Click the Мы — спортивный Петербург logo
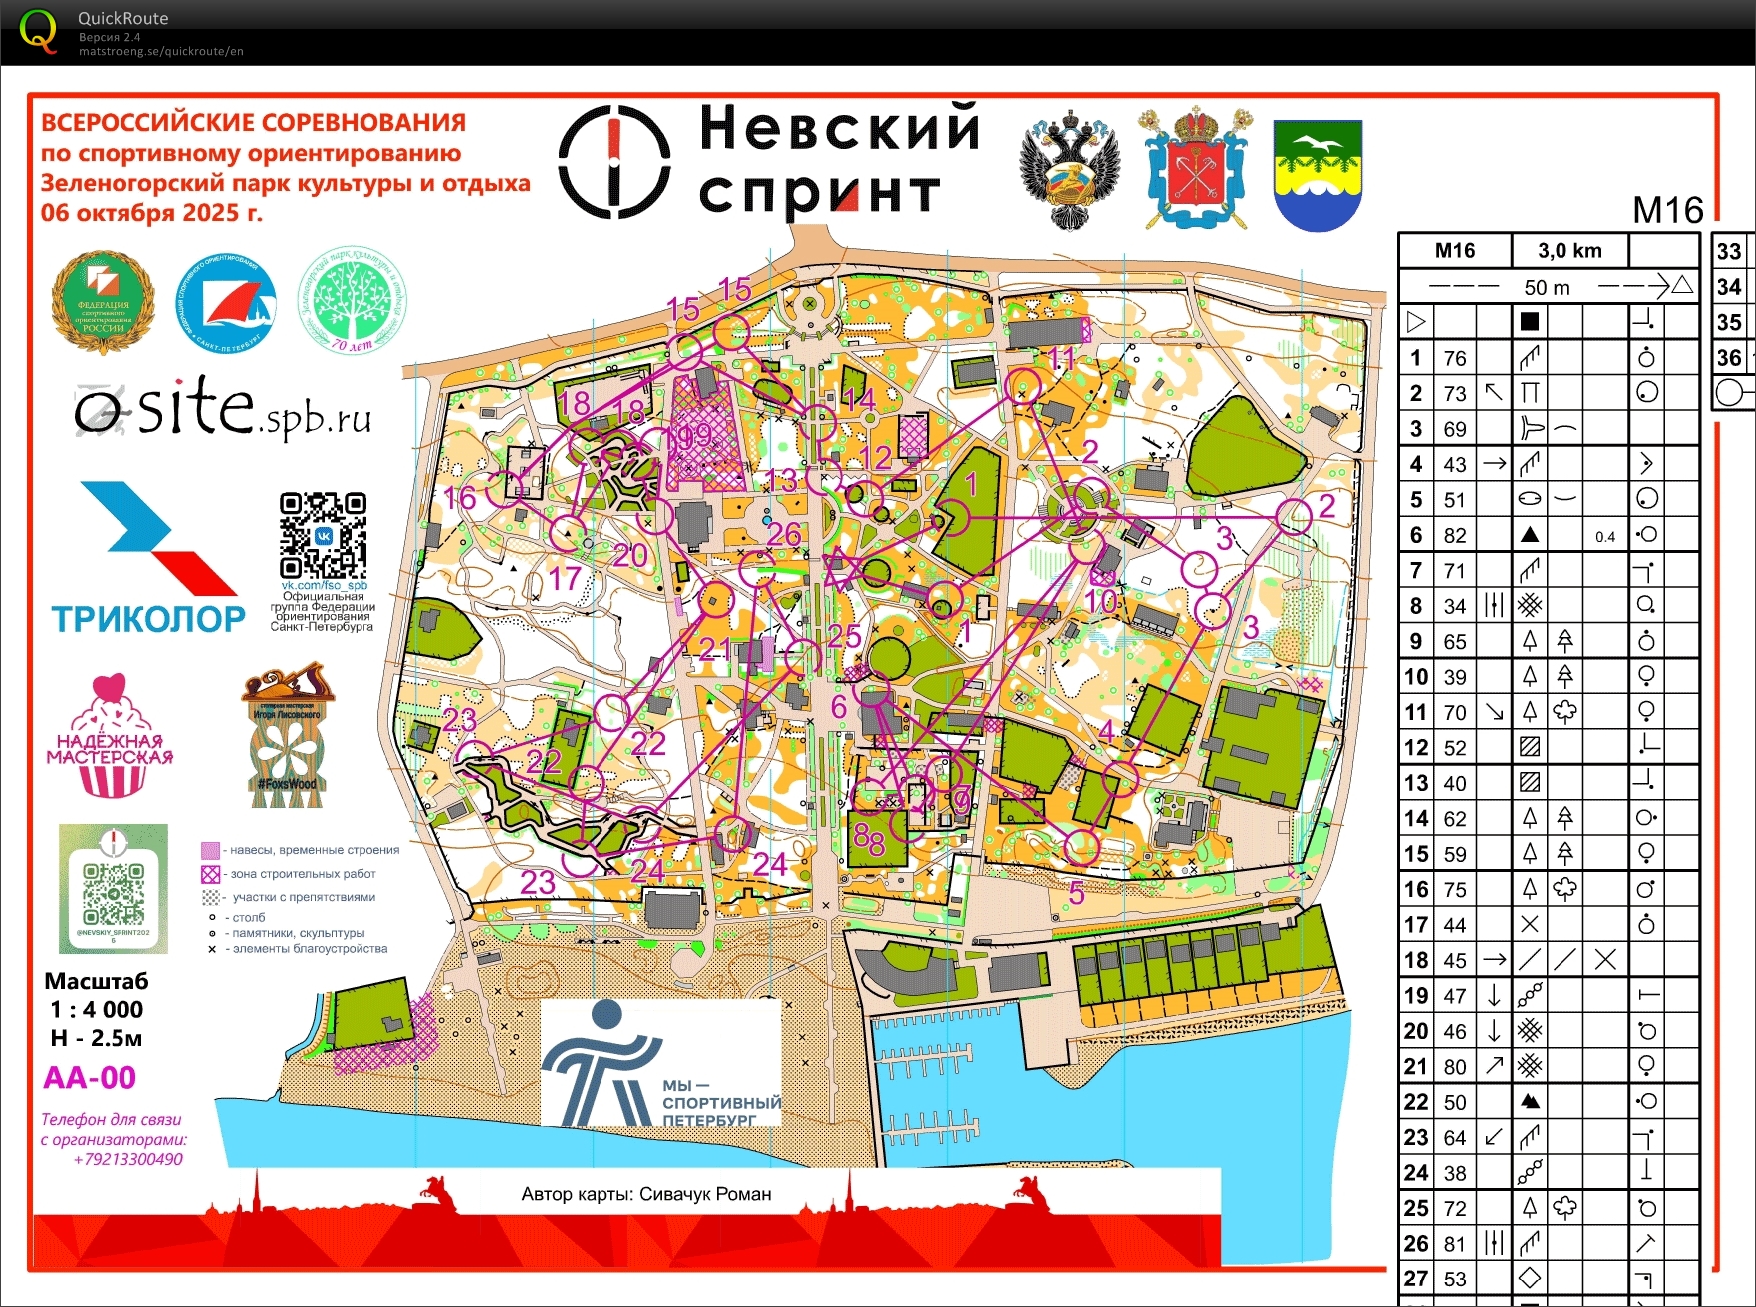Viewport: 1756px width, 1307px height. [661, 1063]
